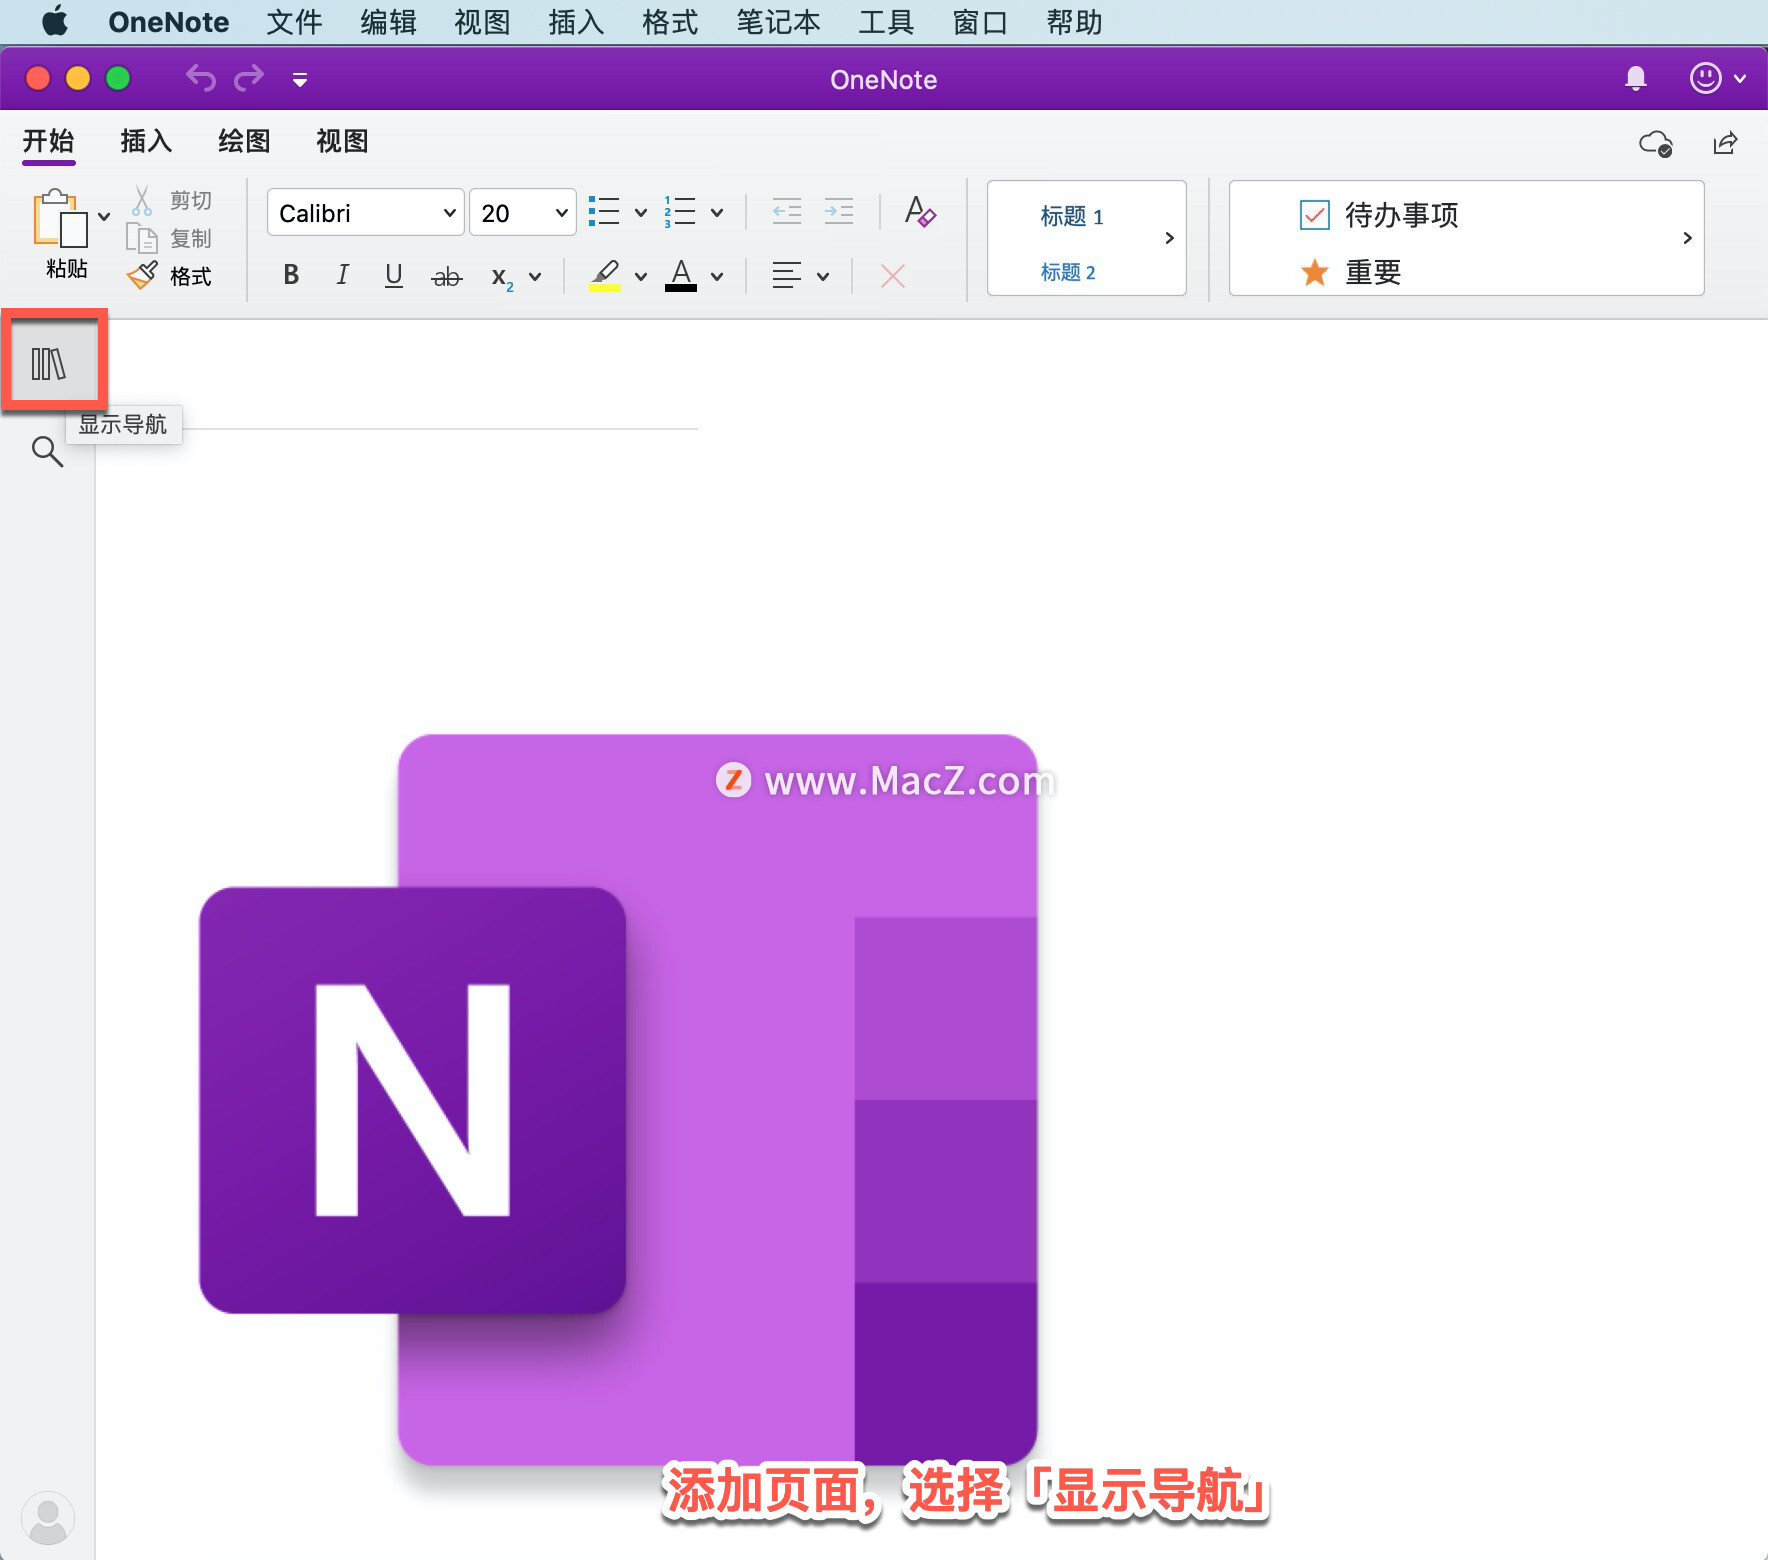Click the 复制 label
The width and height of the screenshot is (1768, 1560).
click(190, 238)
